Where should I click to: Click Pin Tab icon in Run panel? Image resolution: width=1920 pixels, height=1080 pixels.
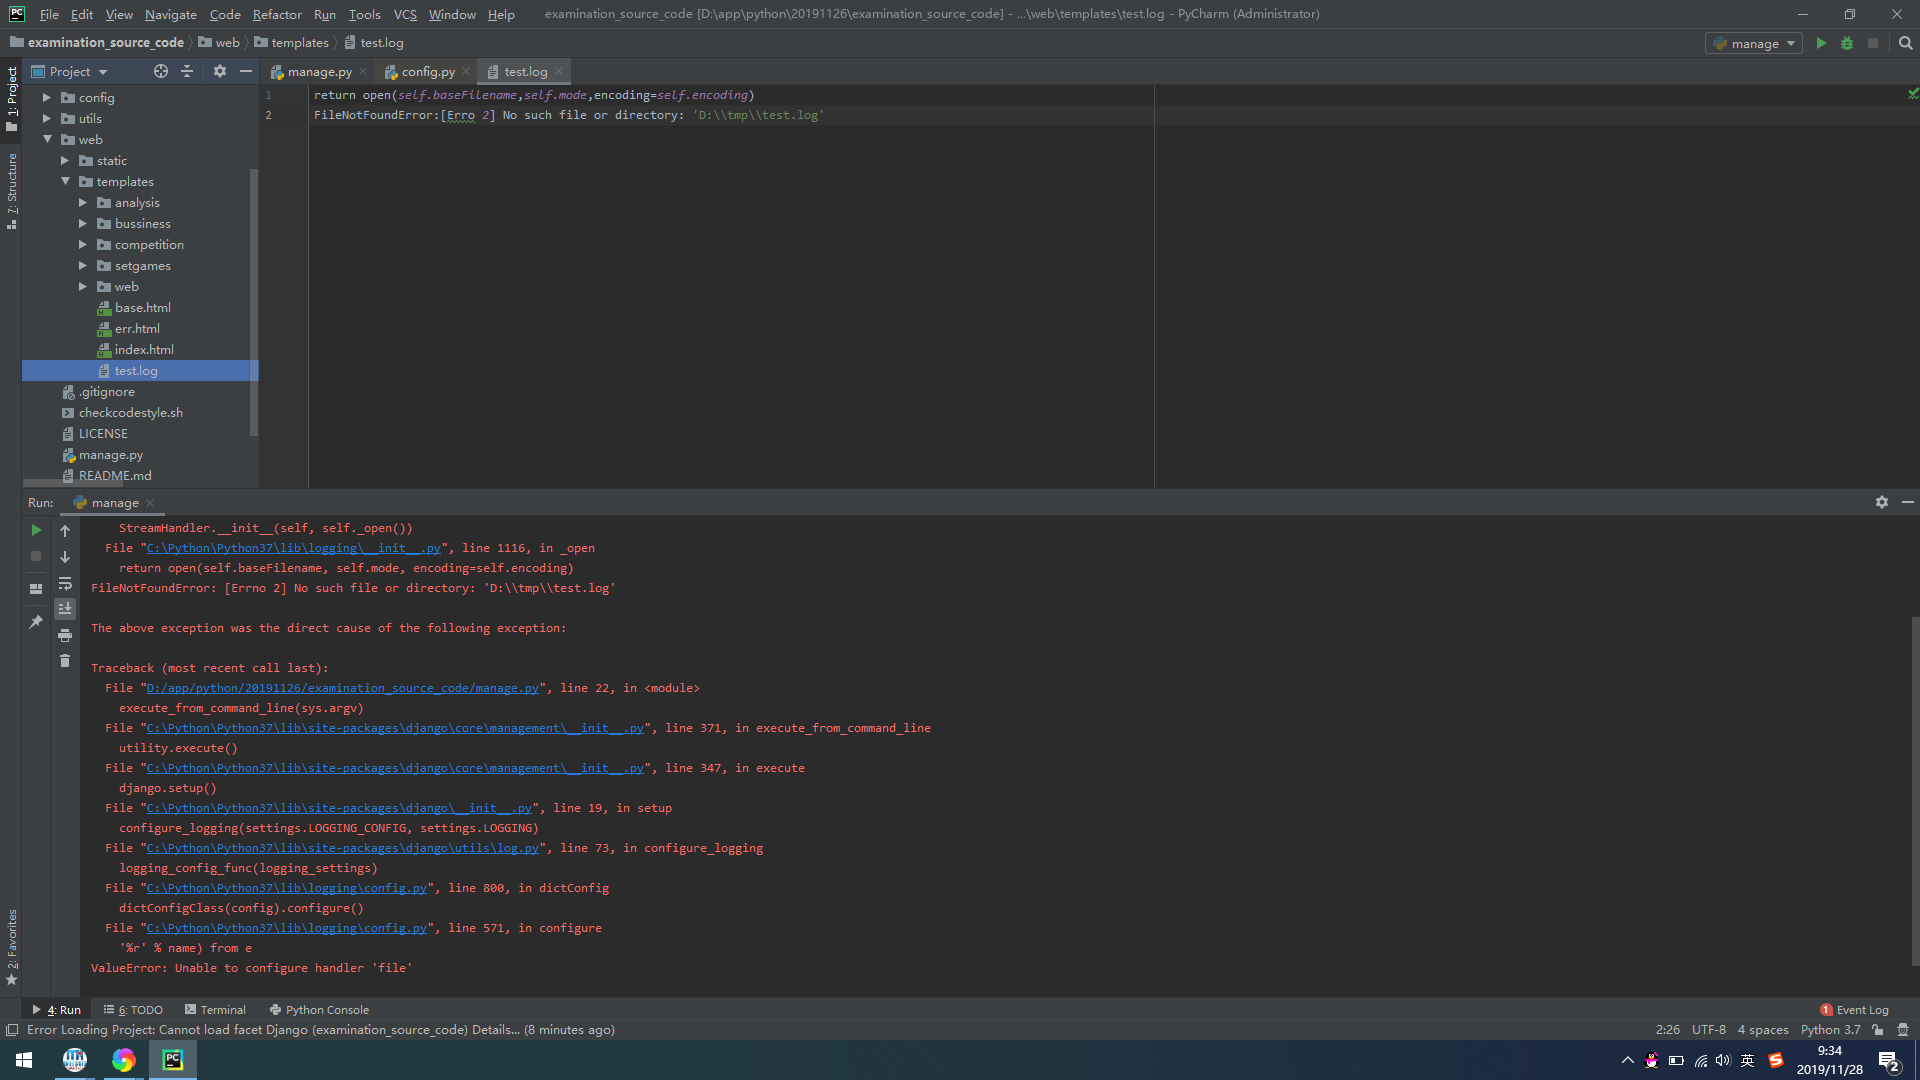(x=36, y=622)
